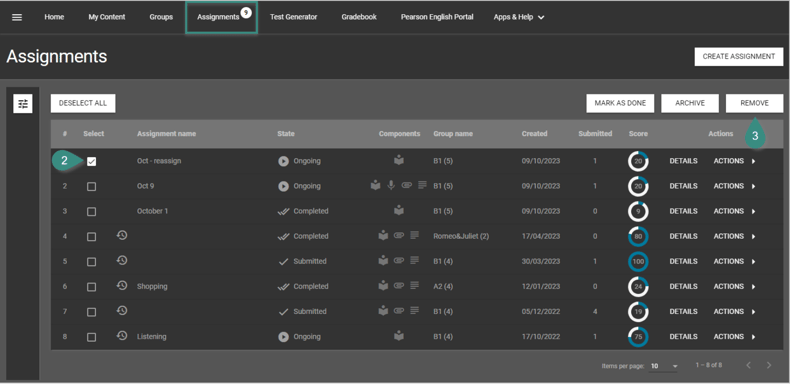The width and height of the screenshot is (790, 384).
Task: Click Submitted check icon in row 5
Action: tap(284, 262)
